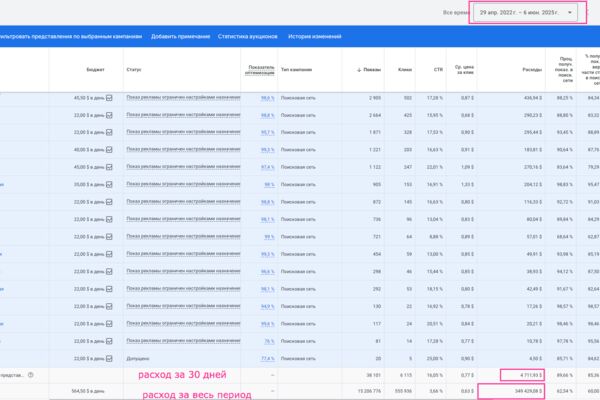Click the 1 122 impressions cell
Image resolution: width=600 pixels, height=400 pixels.
[375, 167]
